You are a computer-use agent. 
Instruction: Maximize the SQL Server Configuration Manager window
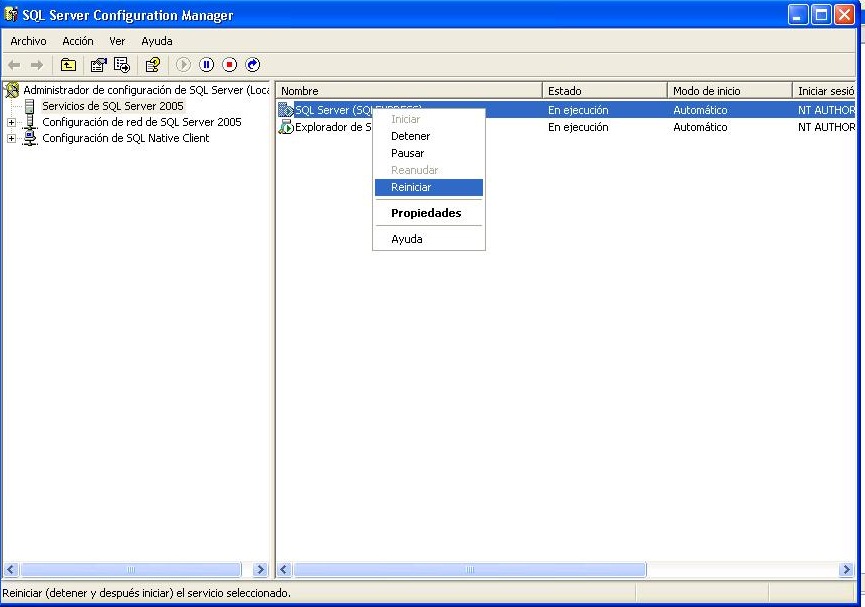821,15
